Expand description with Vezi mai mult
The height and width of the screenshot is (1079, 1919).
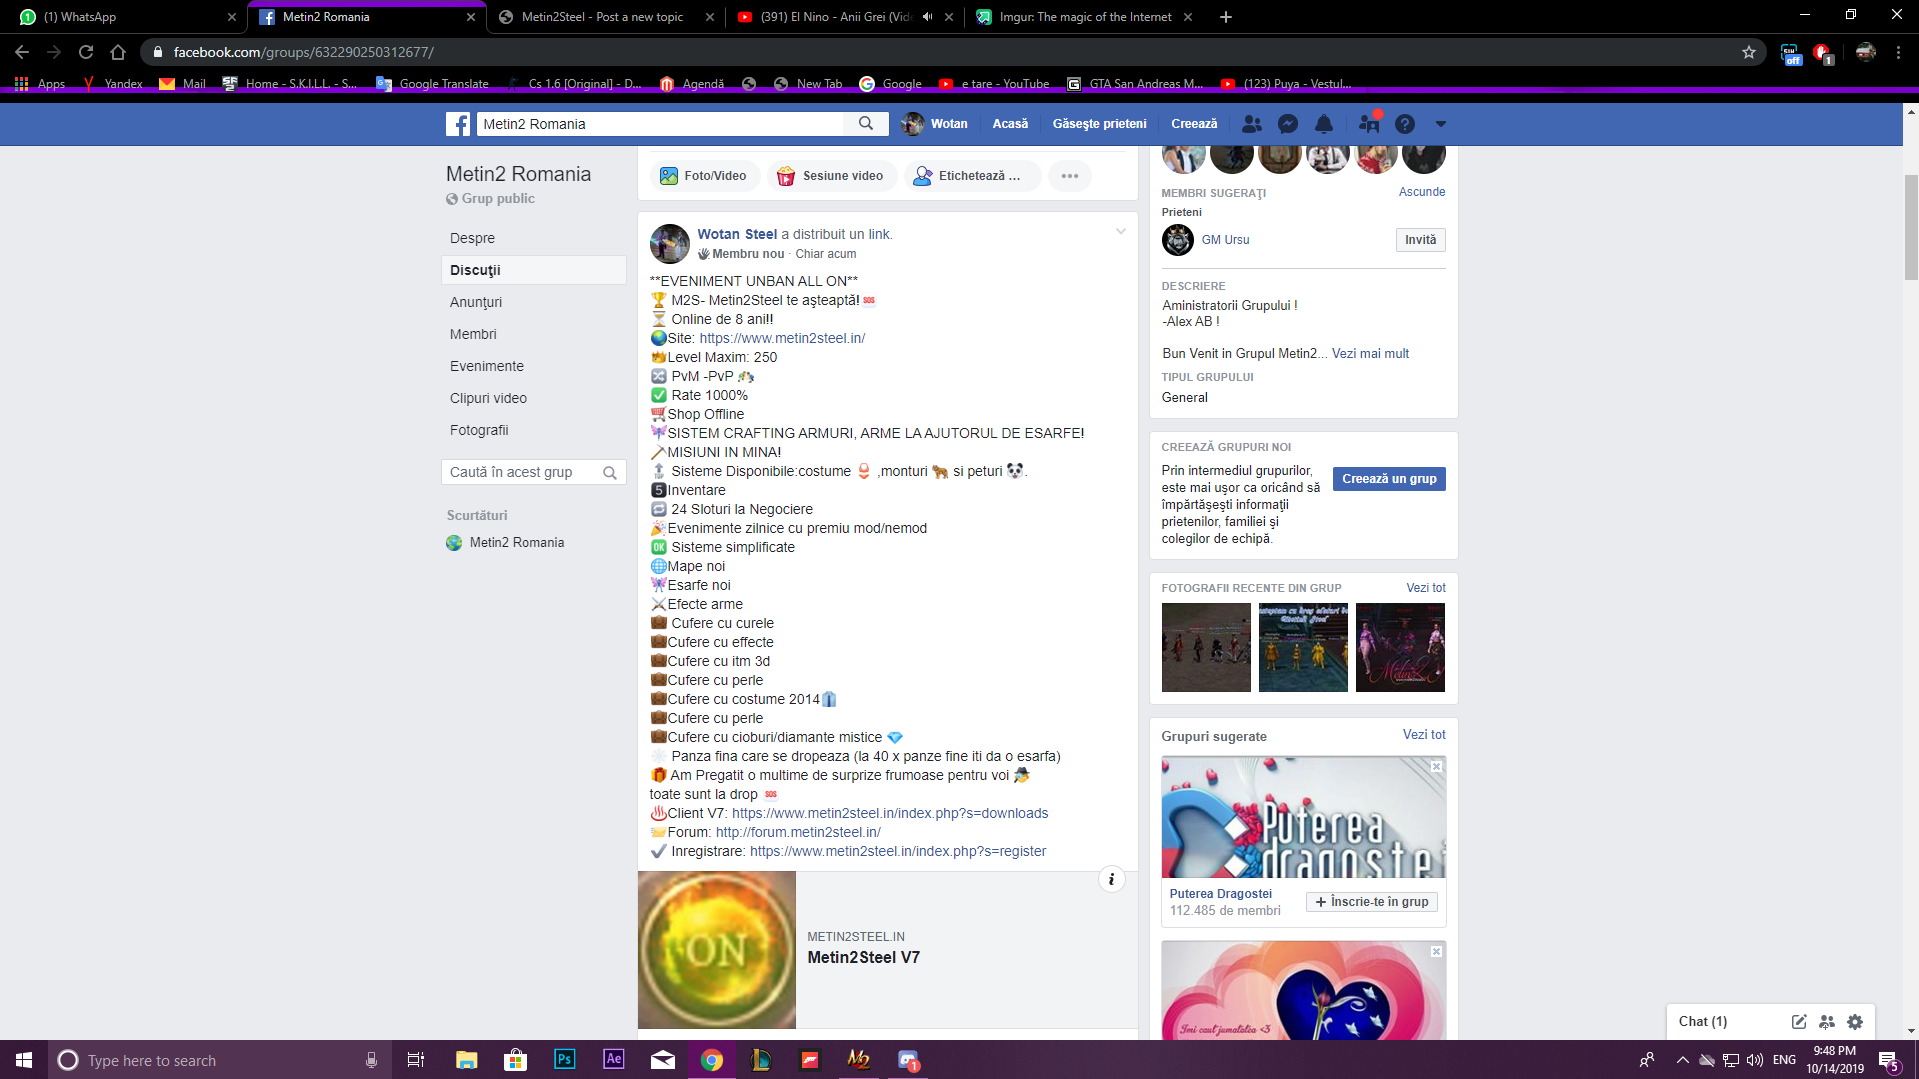coord(1370,354)
